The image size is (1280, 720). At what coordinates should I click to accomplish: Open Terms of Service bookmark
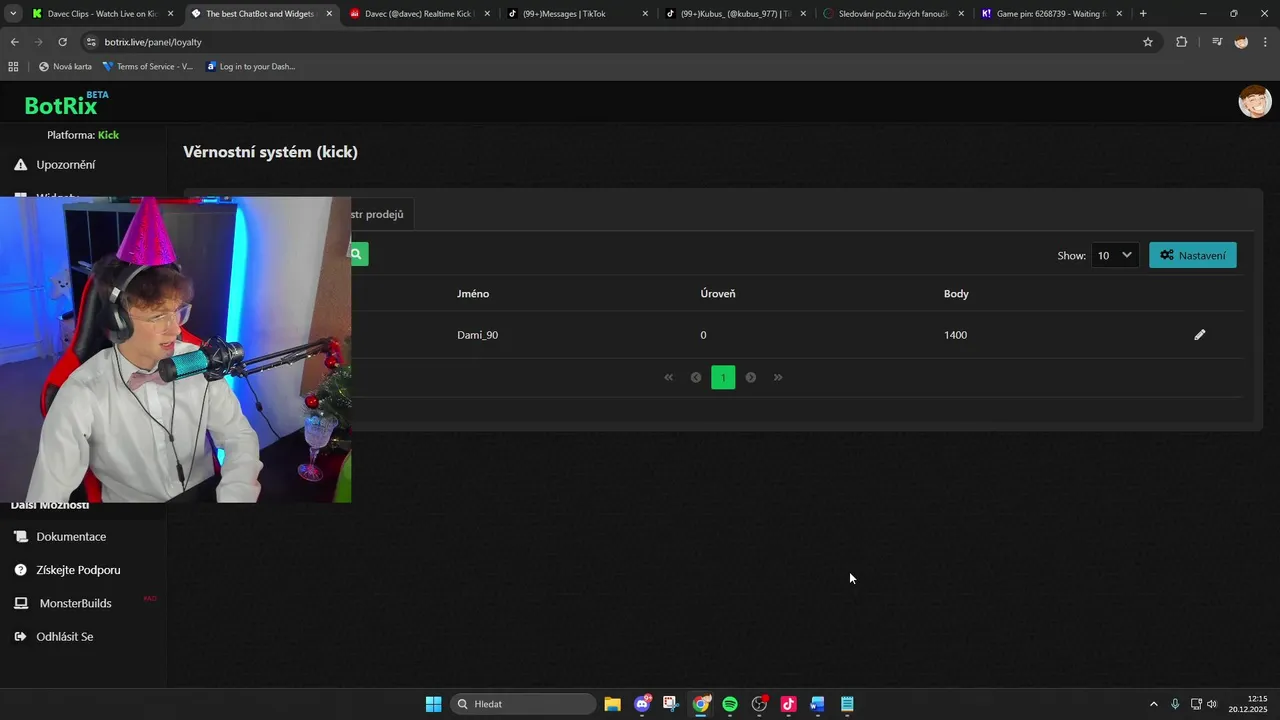[x=148, y=67]
